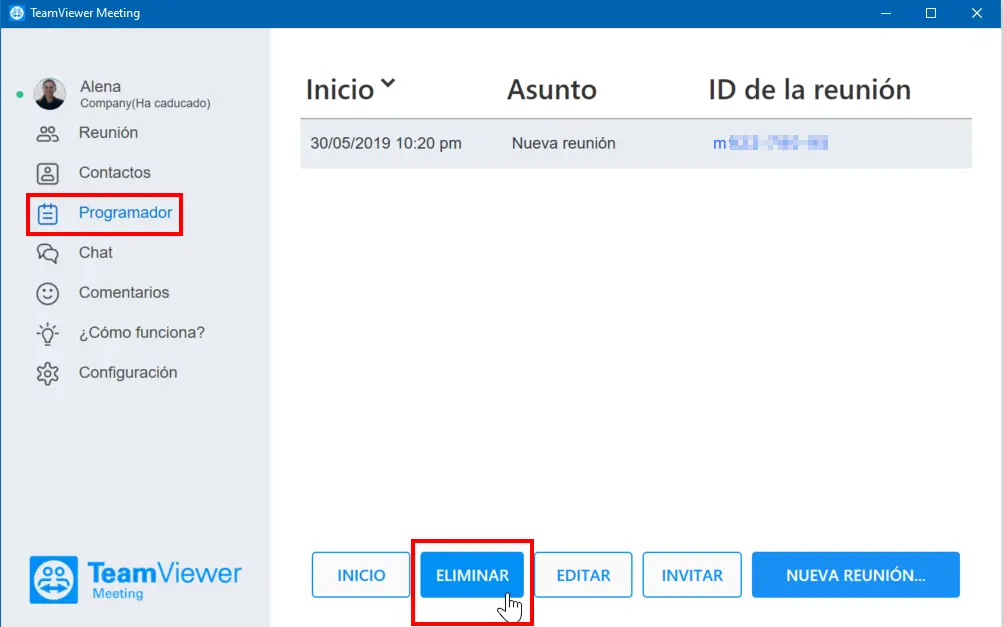Click the Chat bubbles icon
Screen dimensions: 1004x627
47,254
